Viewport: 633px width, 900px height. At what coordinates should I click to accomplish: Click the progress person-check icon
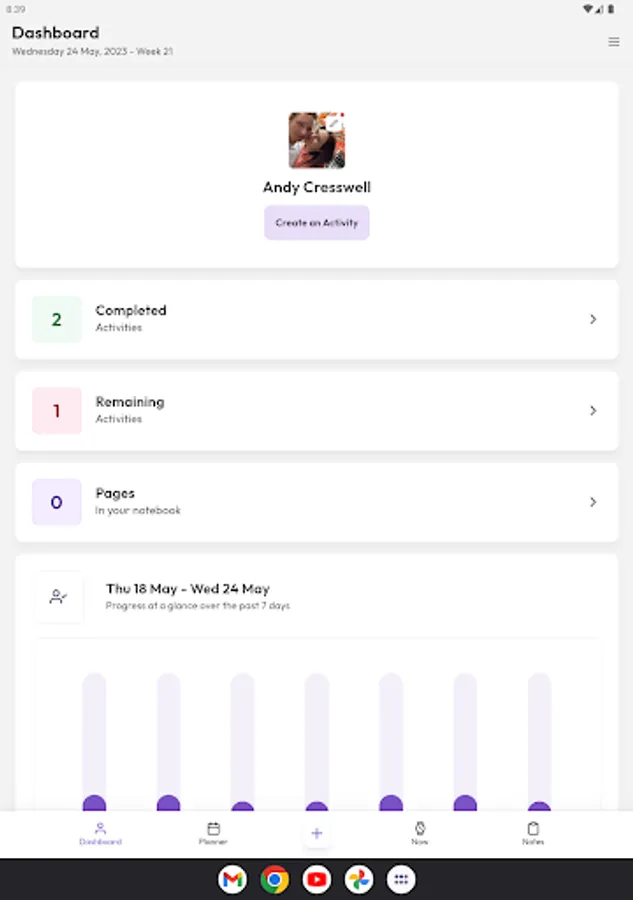coord(59,597)
